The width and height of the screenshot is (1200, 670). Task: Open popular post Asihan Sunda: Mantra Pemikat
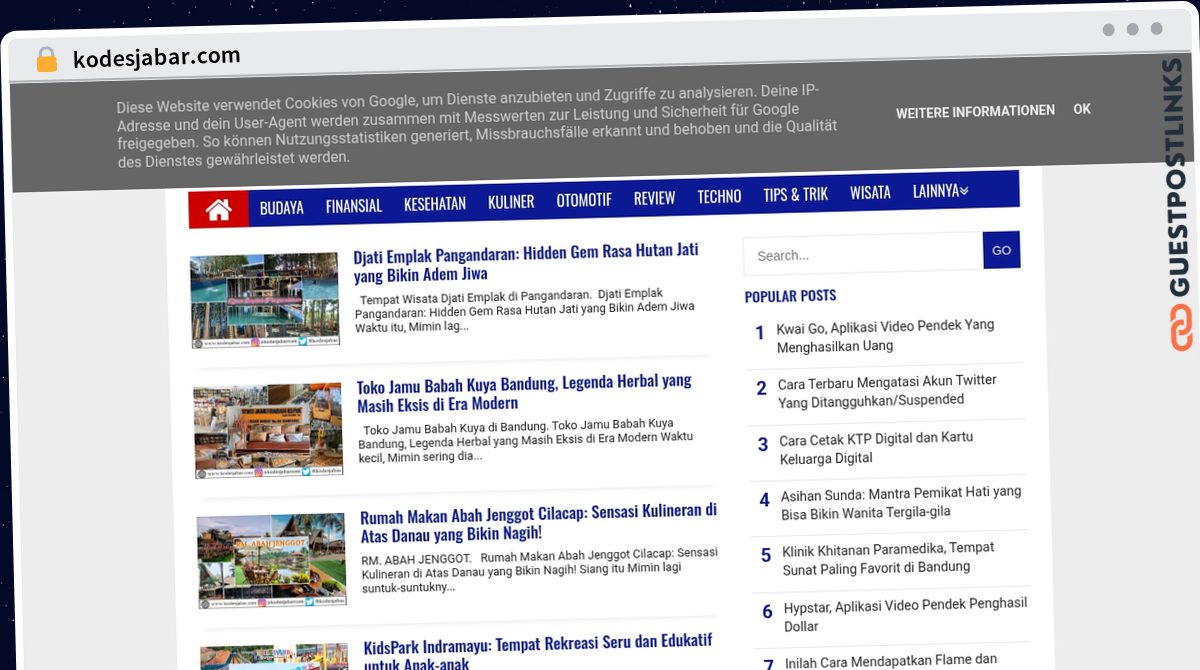point(901,502)
